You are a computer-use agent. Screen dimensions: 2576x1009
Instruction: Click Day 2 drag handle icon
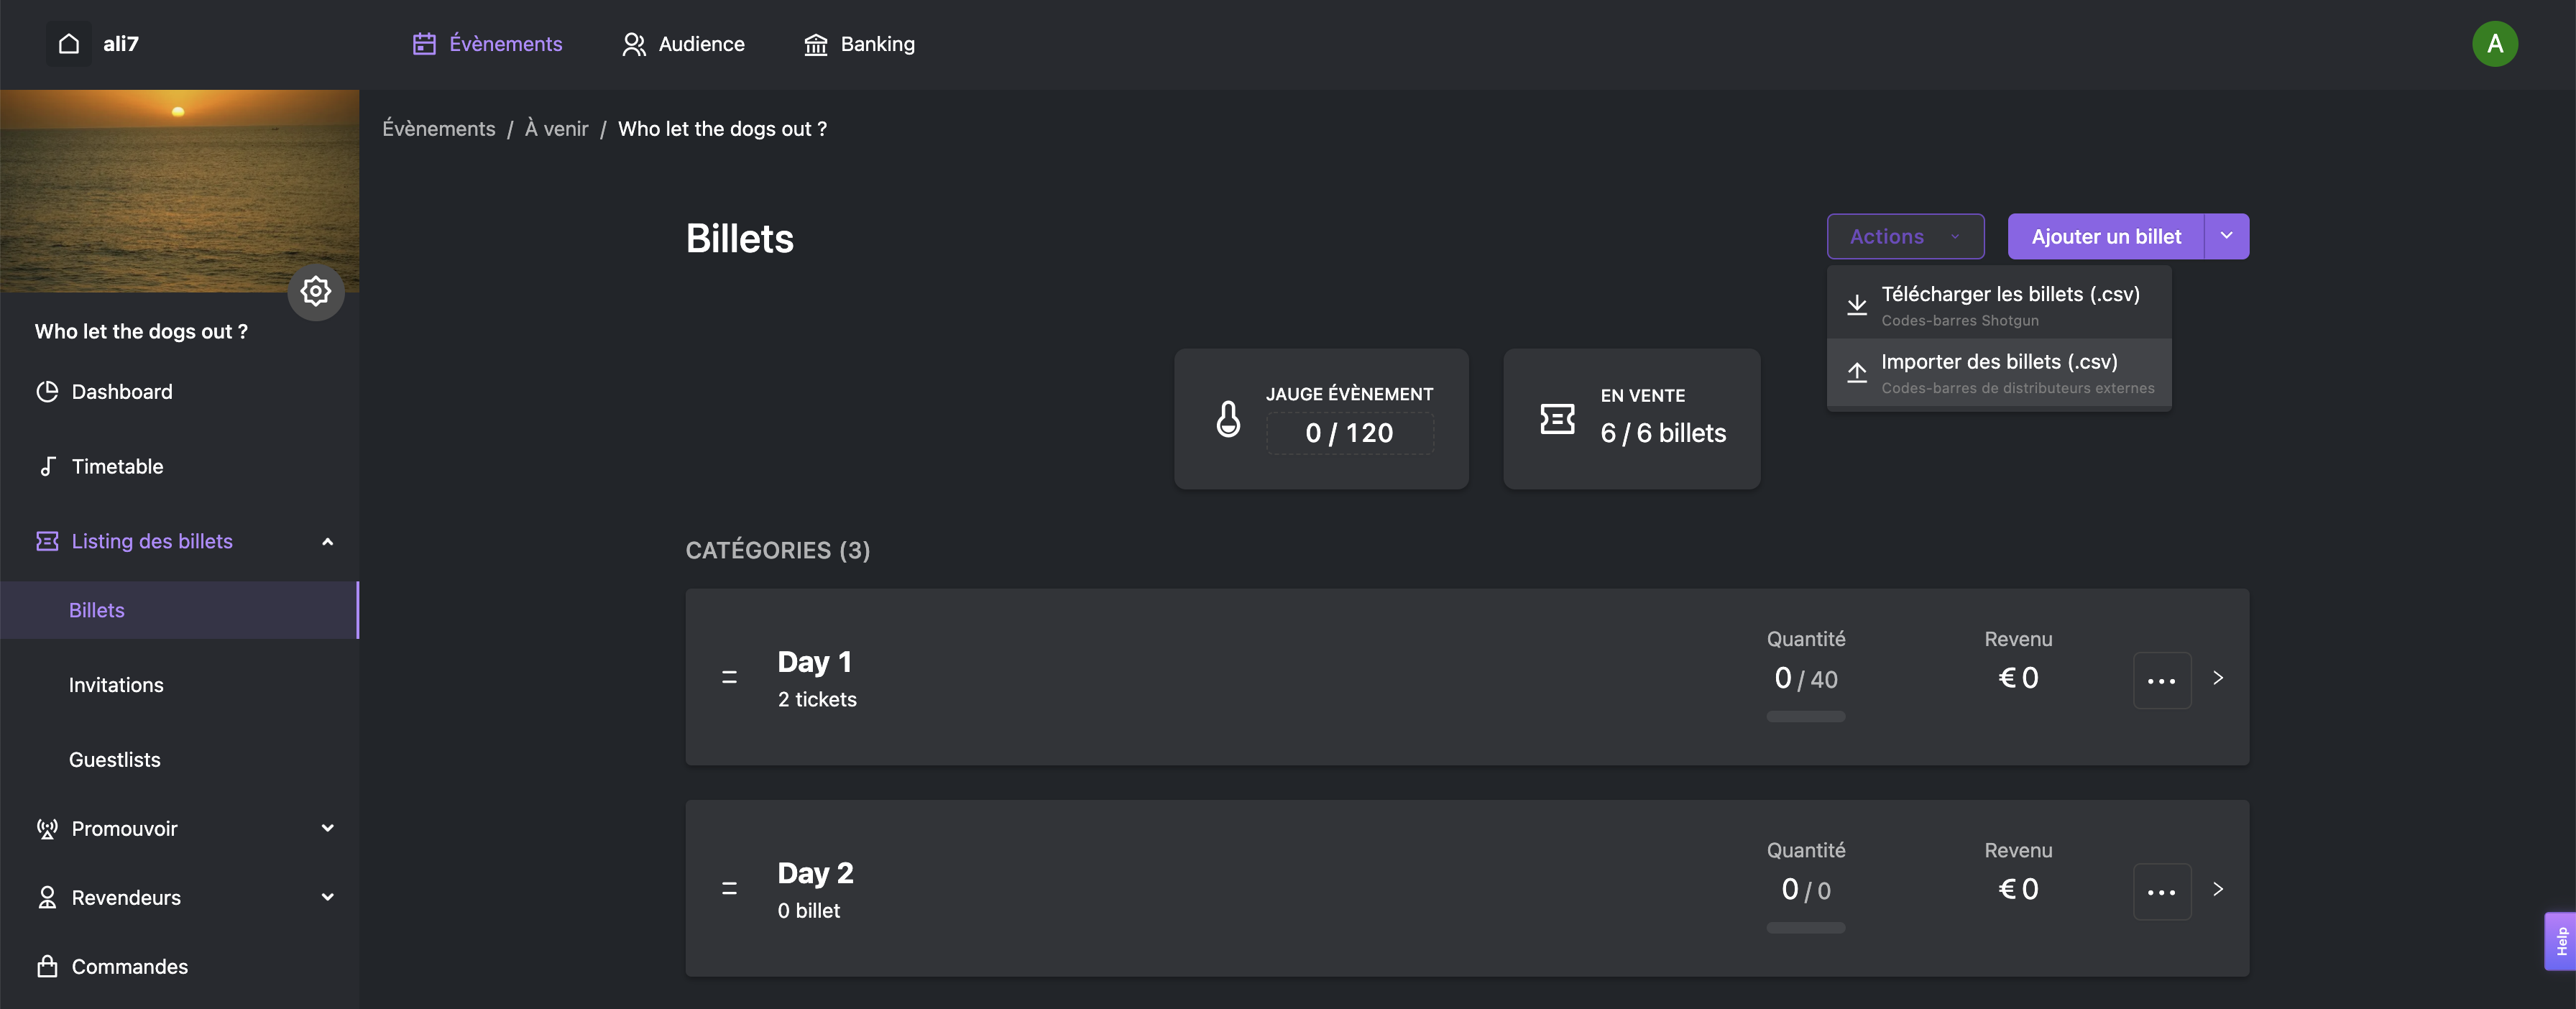(x=729, y=889)
